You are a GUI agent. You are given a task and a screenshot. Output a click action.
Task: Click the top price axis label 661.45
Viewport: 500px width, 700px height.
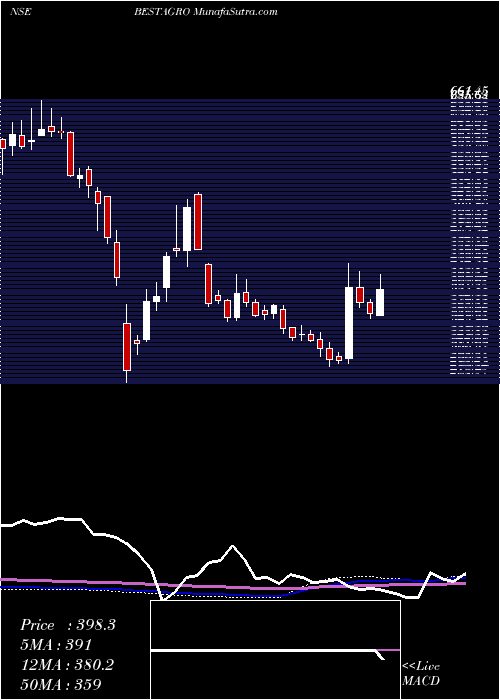coord(468,92)
